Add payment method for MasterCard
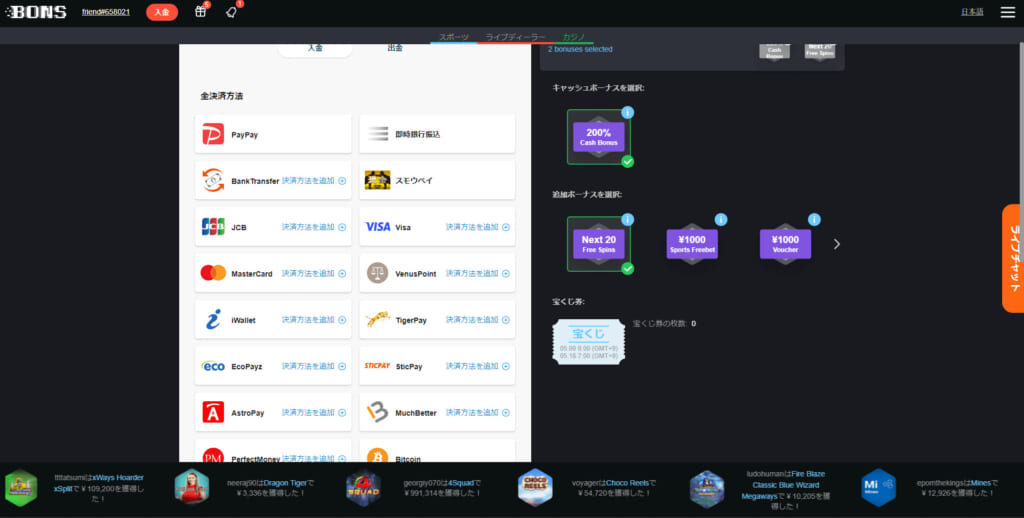1024x518 pixels. click(314, 273)
